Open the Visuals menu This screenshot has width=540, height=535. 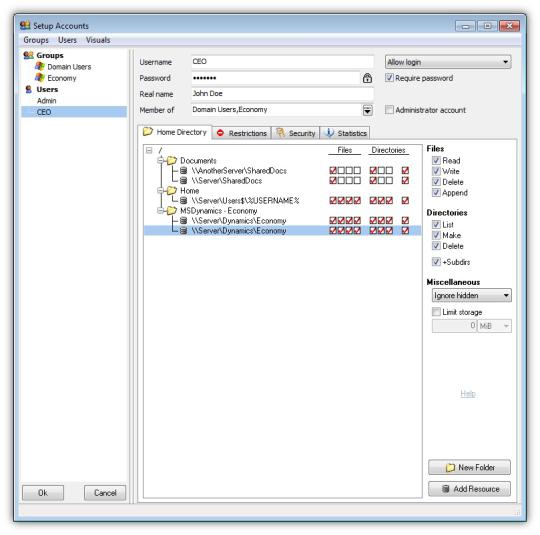98,40
